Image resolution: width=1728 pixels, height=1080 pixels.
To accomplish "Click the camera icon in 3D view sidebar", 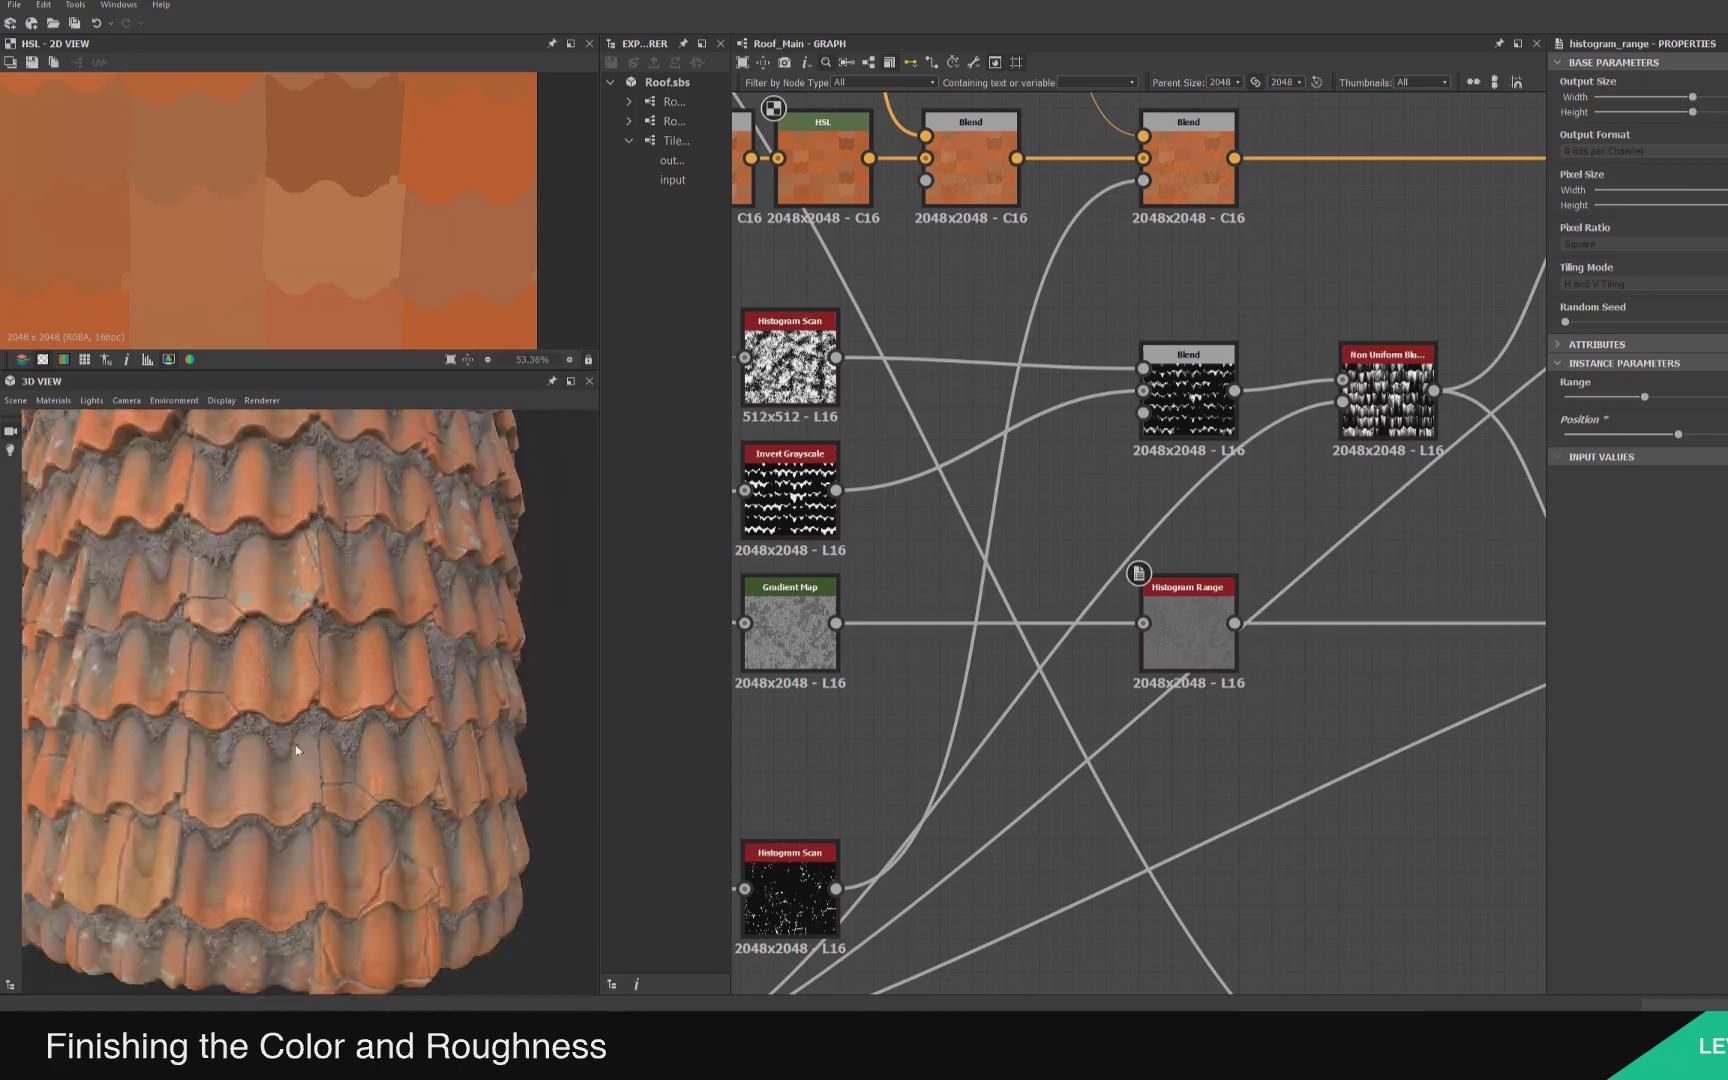I will tap(11, 431).
